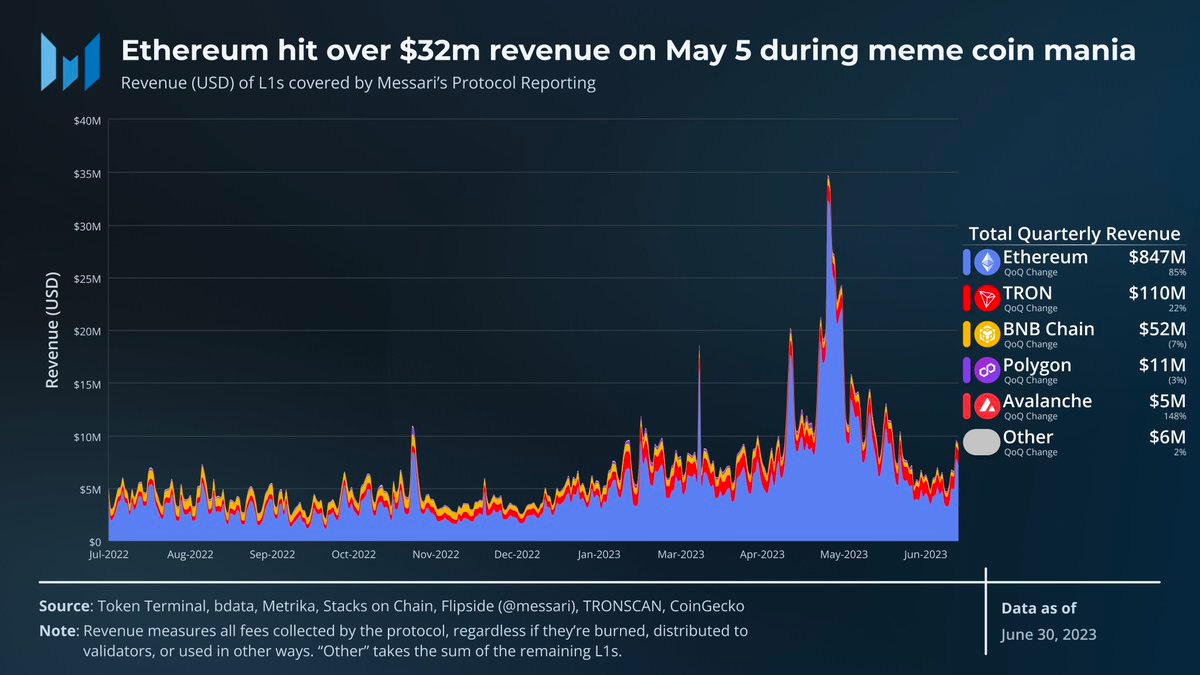Click the May-2023 x-axis label
The image size is (1200, 675).
[844, 553]
